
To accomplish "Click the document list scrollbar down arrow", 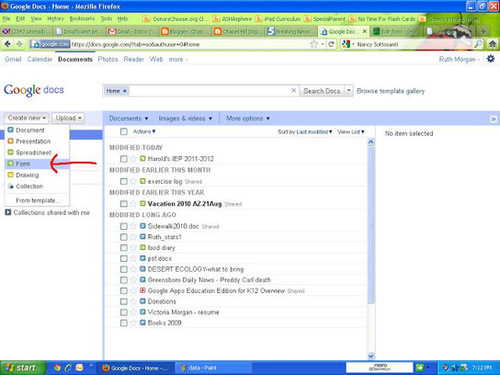I will pos(371,356).
